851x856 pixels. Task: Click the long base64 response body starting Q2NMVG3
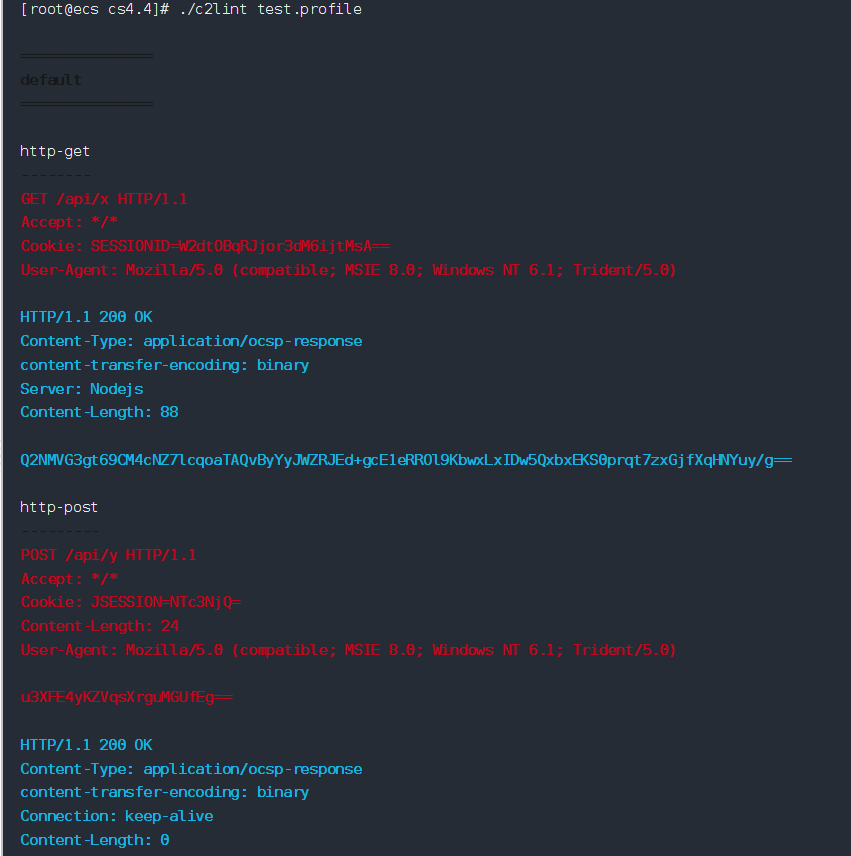pyautogui.click(x=406, y=460)
